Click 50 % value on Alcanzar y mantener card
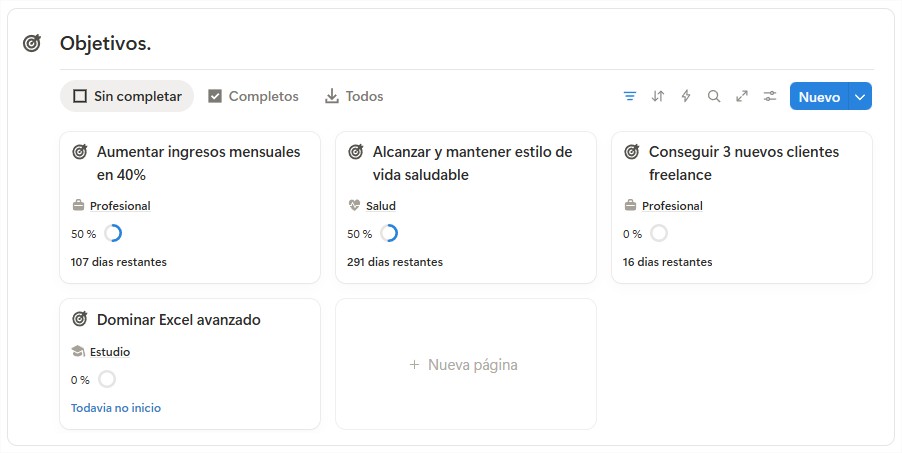The image size is (902, 453). coord(360,234)
